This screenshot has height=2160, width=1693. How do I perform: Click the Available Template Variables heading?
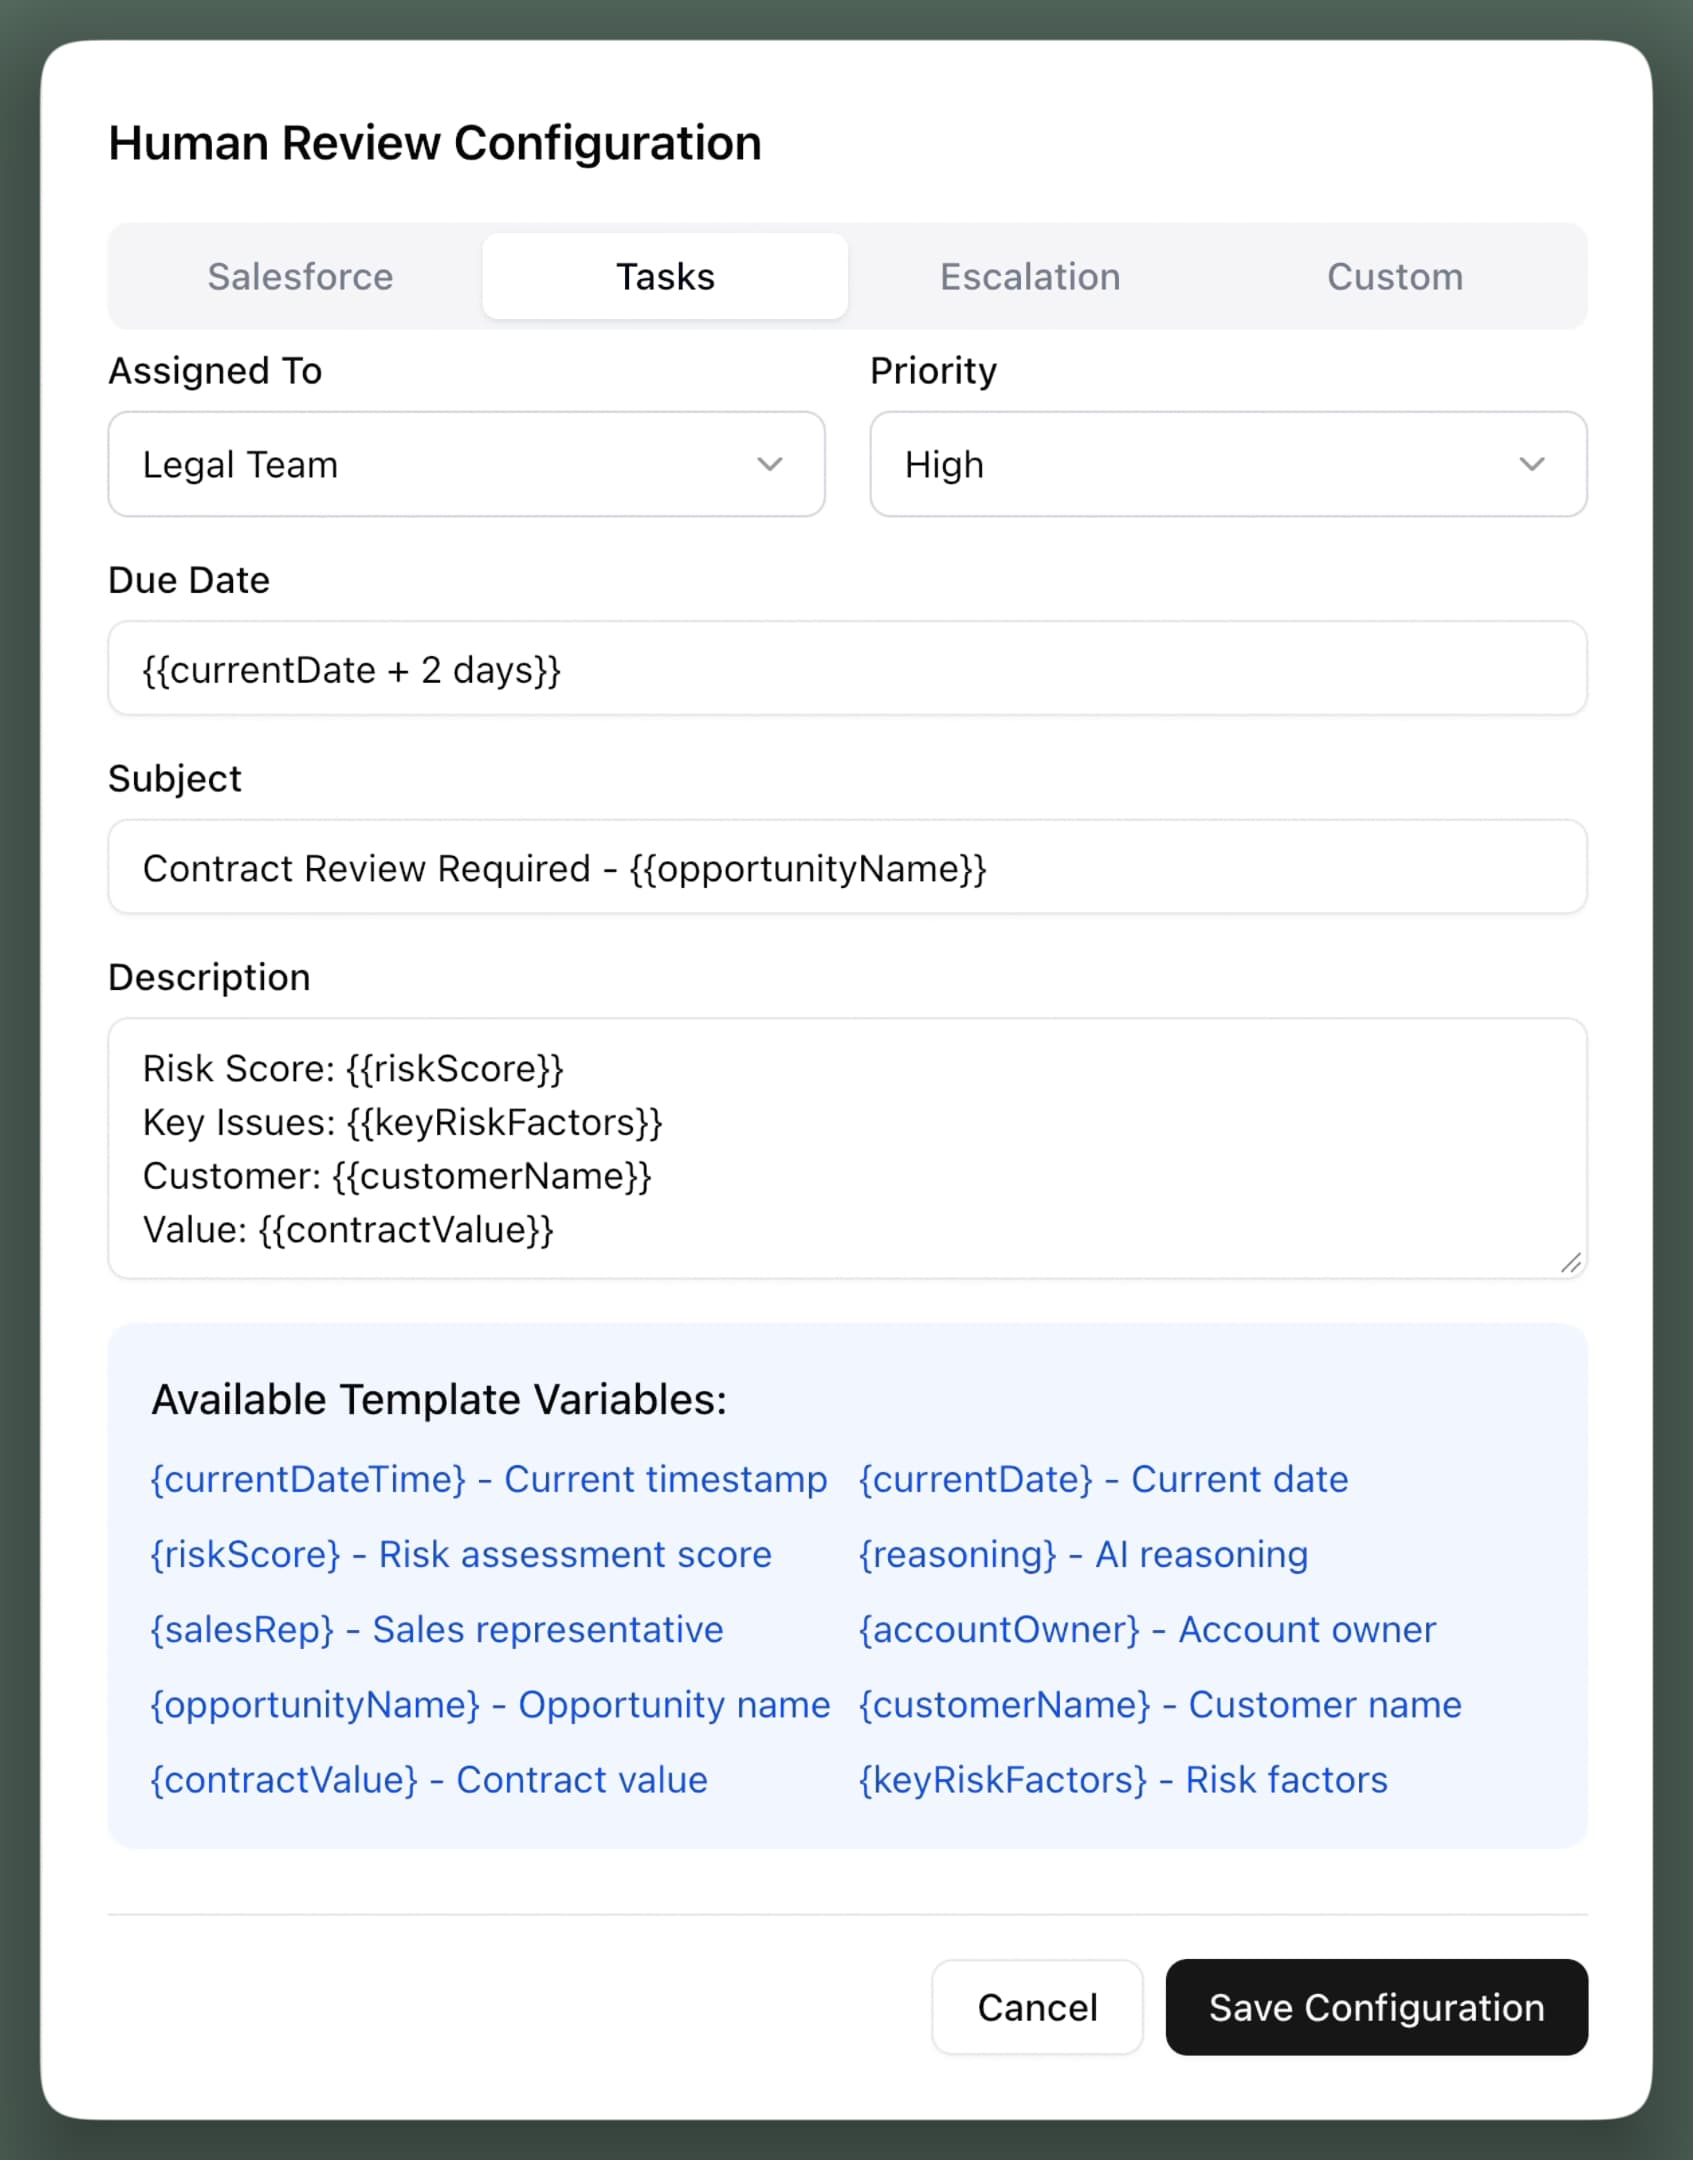click(439, 1399)
